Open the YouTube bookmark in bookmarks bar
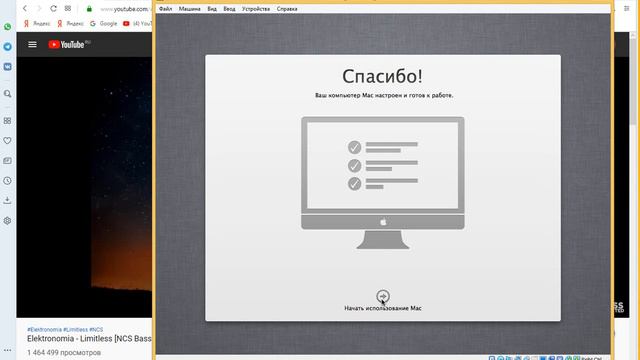 pos(137,24)
